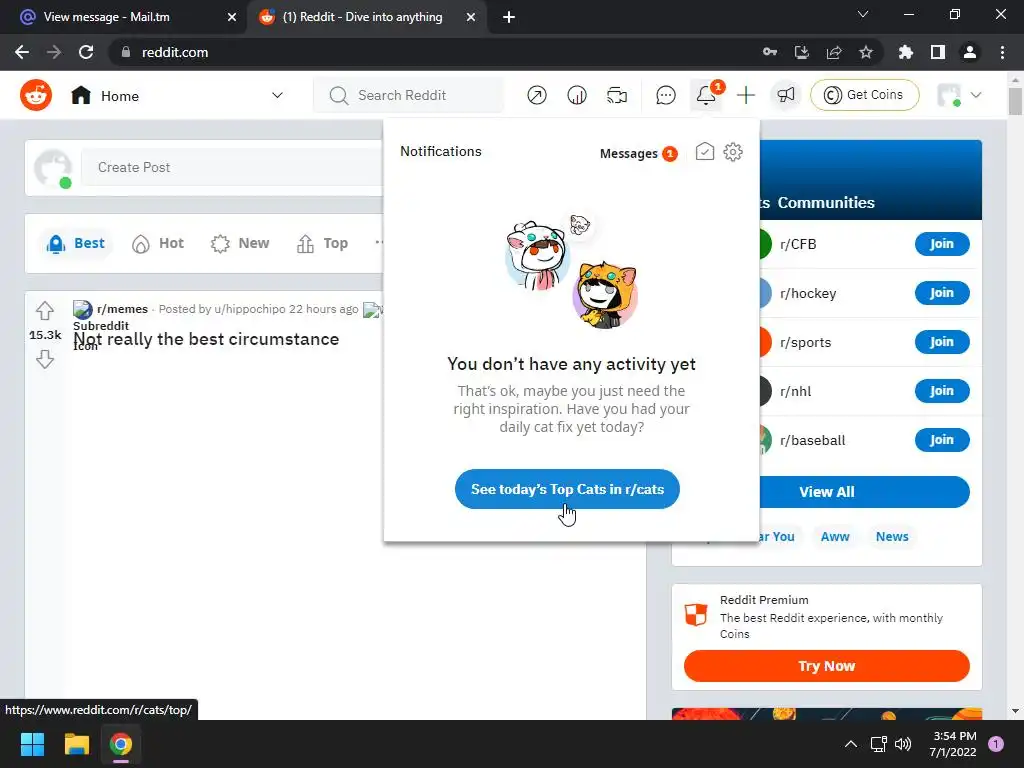Open Chrome extensions puzzle icon
Screen dimensions: 1024x768
coord(906,52)
